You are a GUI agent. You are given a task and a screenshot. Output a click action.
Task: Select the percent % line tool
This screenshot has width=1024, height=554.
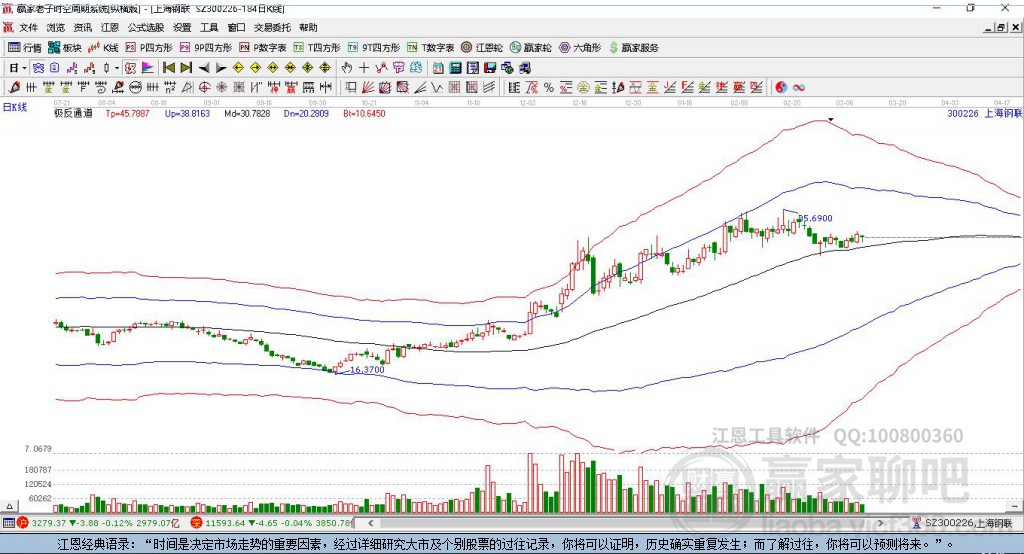click(x=549, y=88)
